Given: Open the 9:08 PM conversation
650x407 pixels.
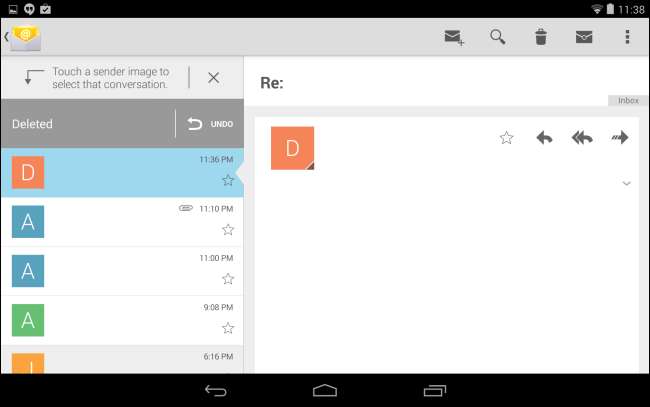Looking at the screenshot, I should (x=122, y=320).
